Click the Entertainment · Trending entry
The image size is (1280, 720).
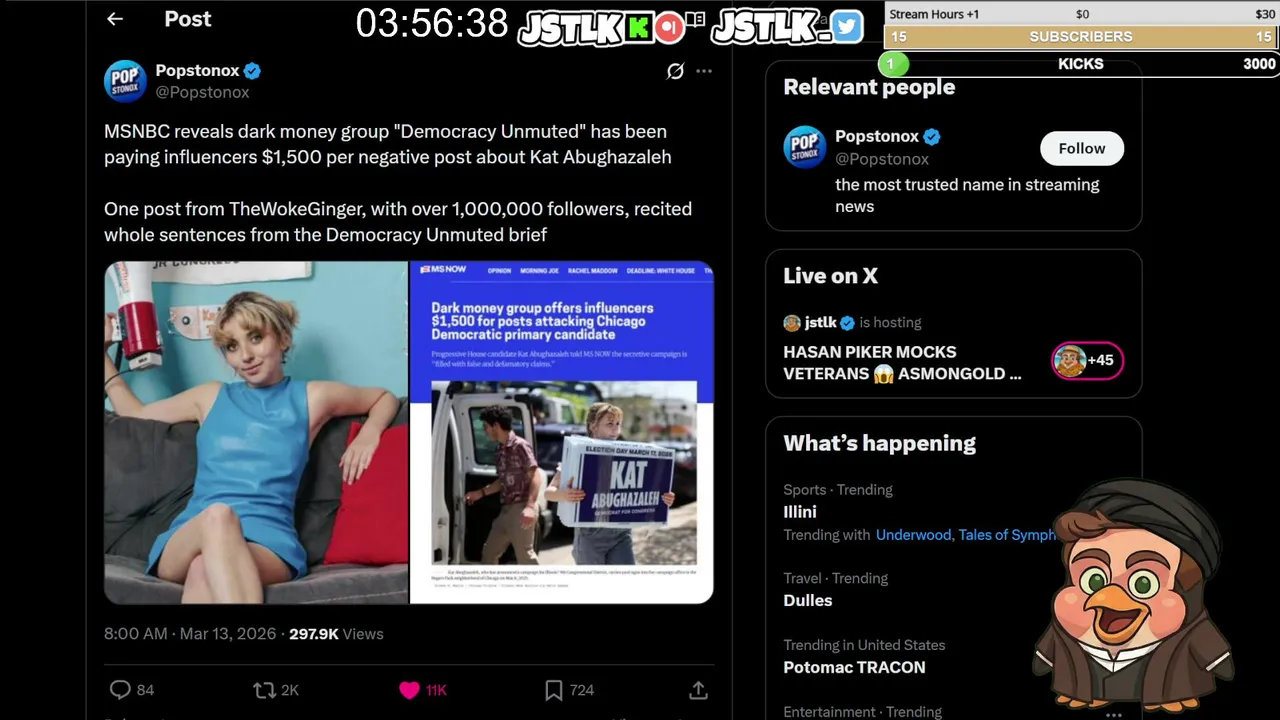point(862,712)
